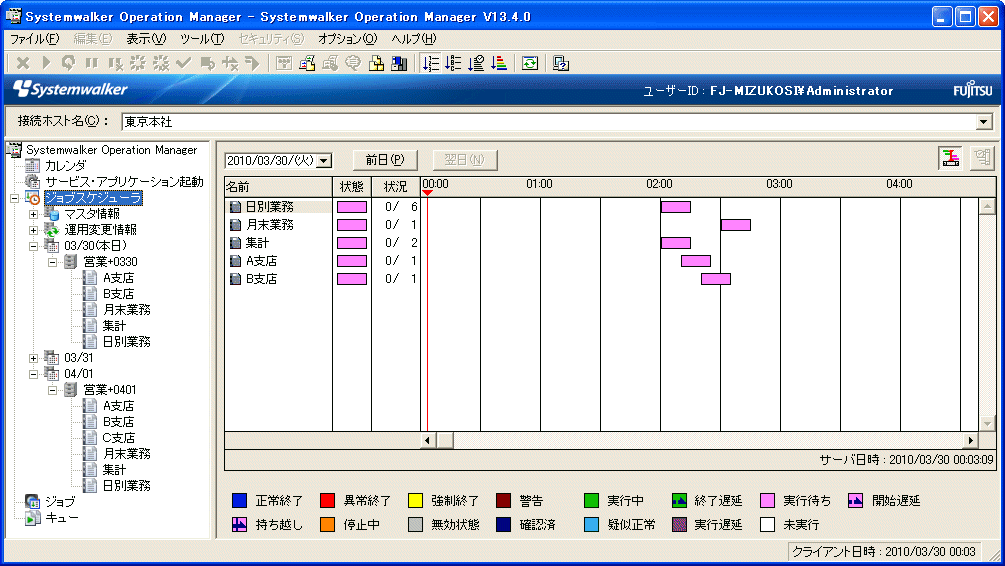Open the 表示(V) menu
1005x566 pixels.
click(x=145, y=38)
